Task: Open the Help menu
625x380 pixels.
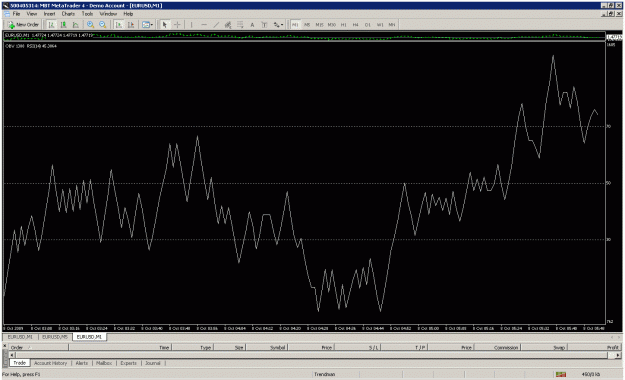Action: pyautogui.click(x=128, y=14)
